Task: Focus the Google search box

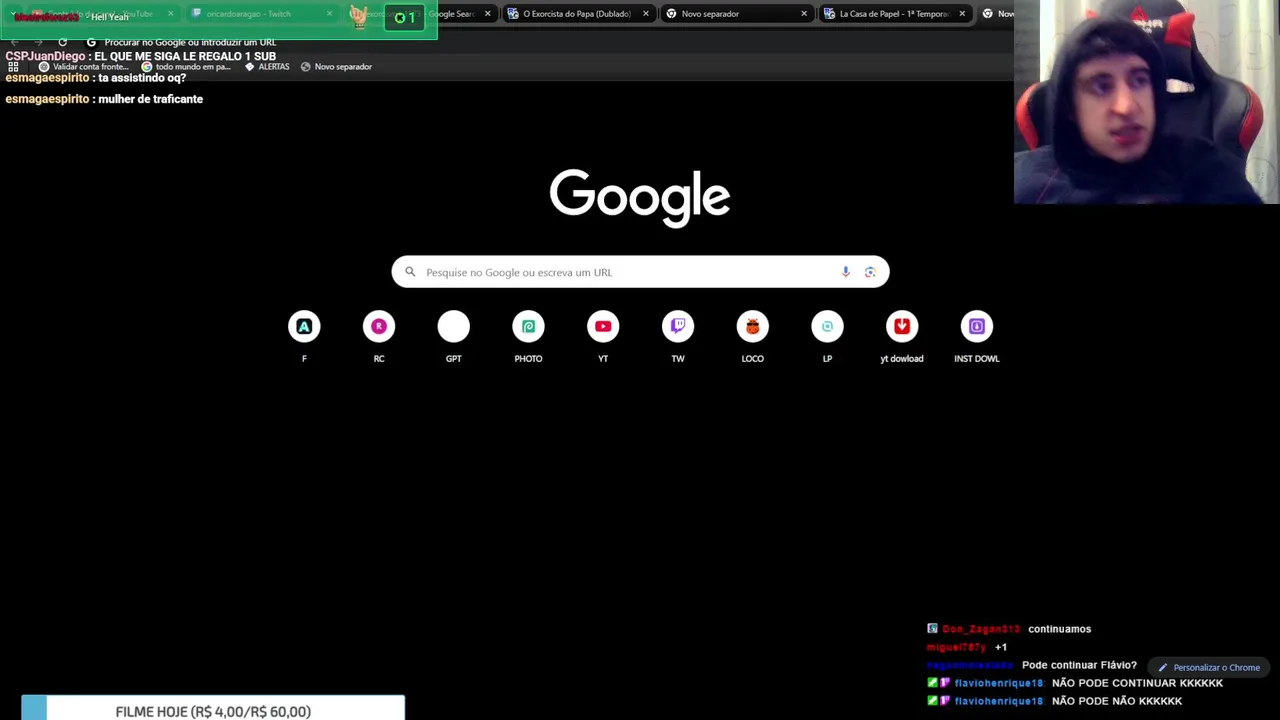Action: pyautogui.click(x=640, y=272)
